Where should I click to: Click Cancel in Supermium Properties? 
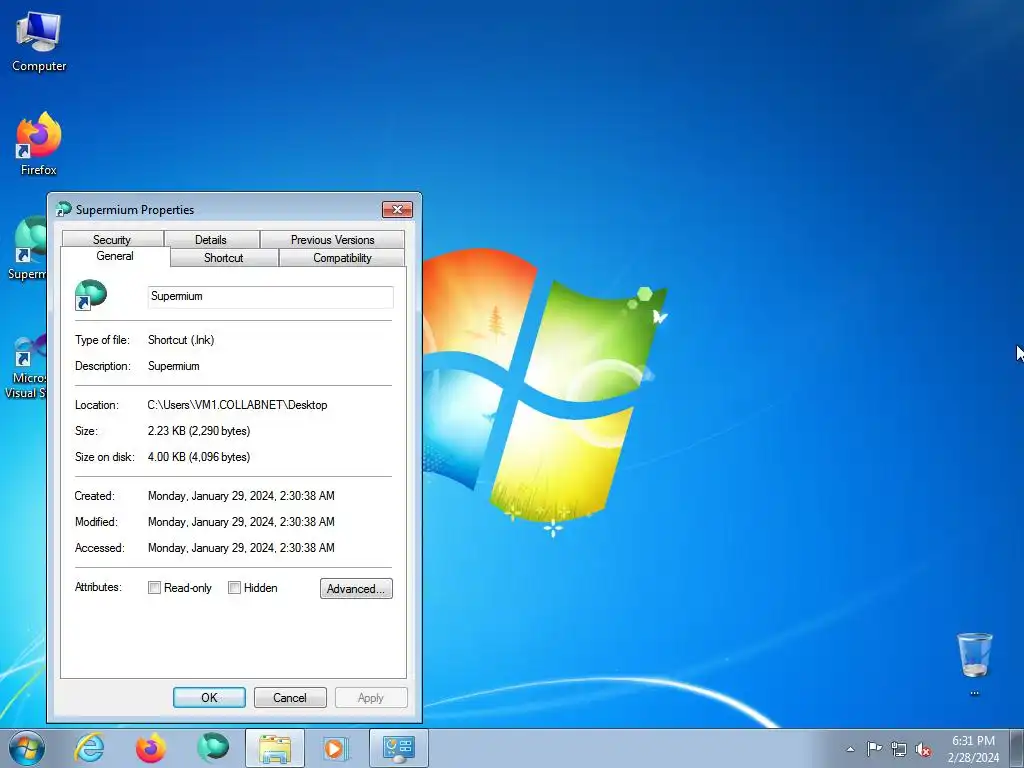tap(290, 697)
